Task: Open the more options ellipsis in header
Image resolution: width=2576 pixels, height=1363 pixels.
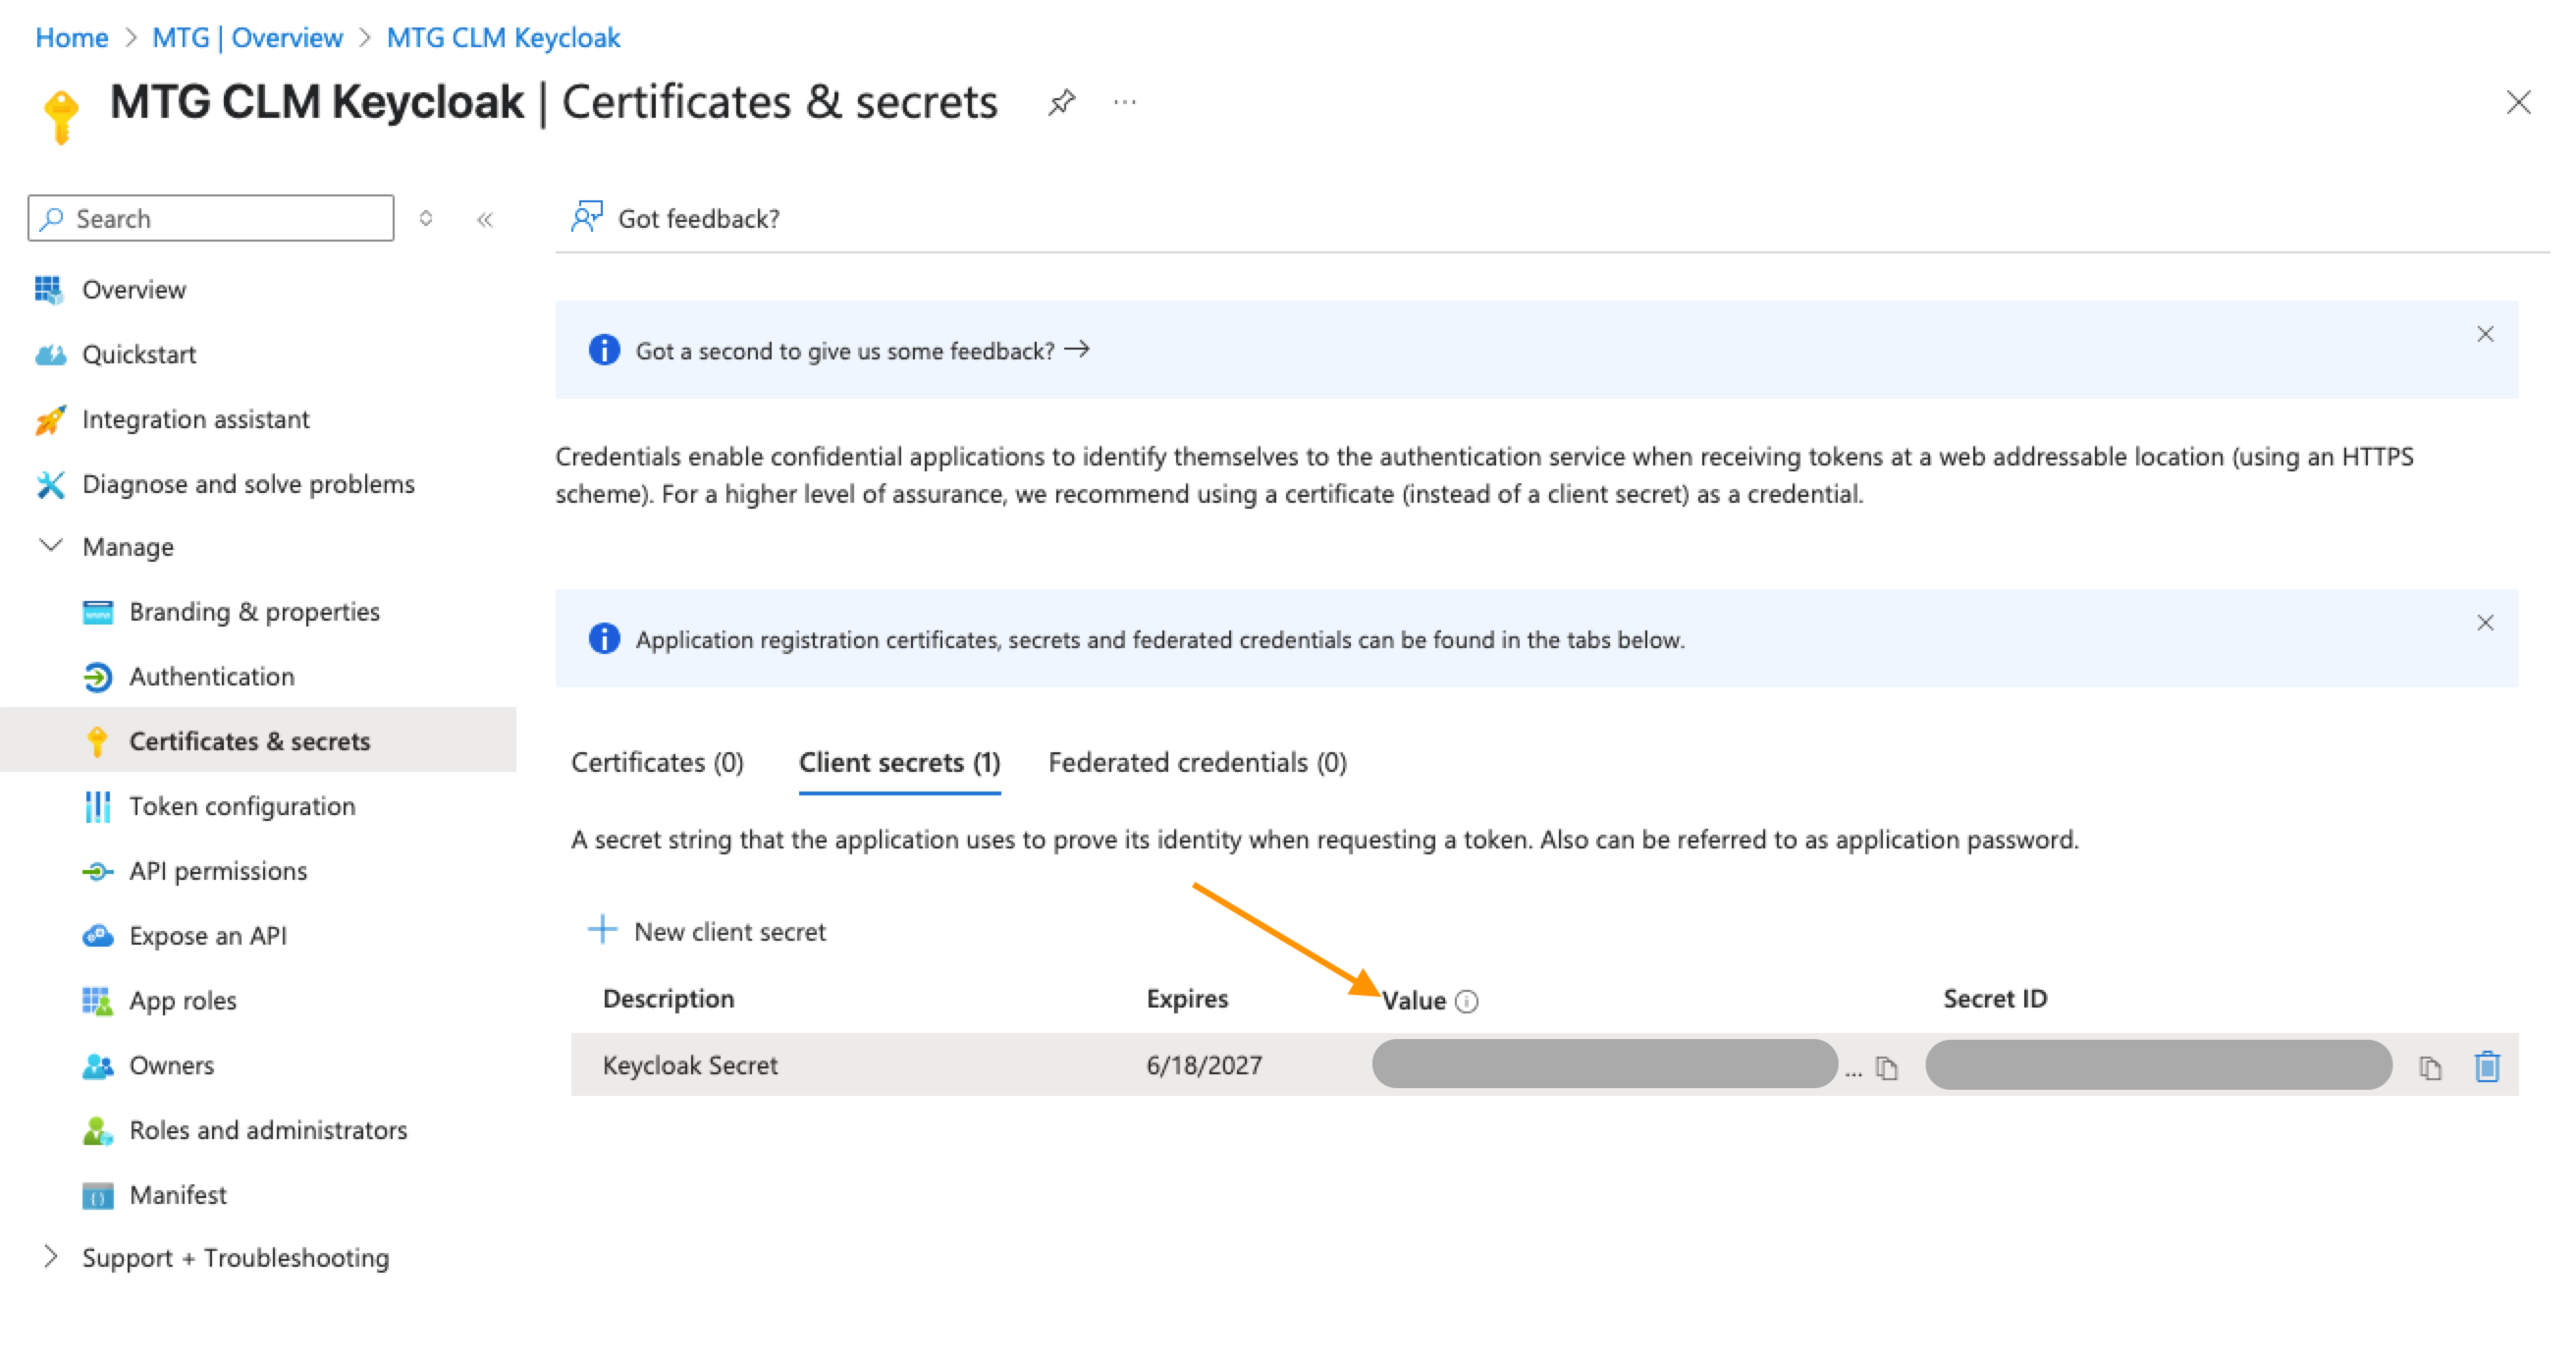Action: 1125,102
